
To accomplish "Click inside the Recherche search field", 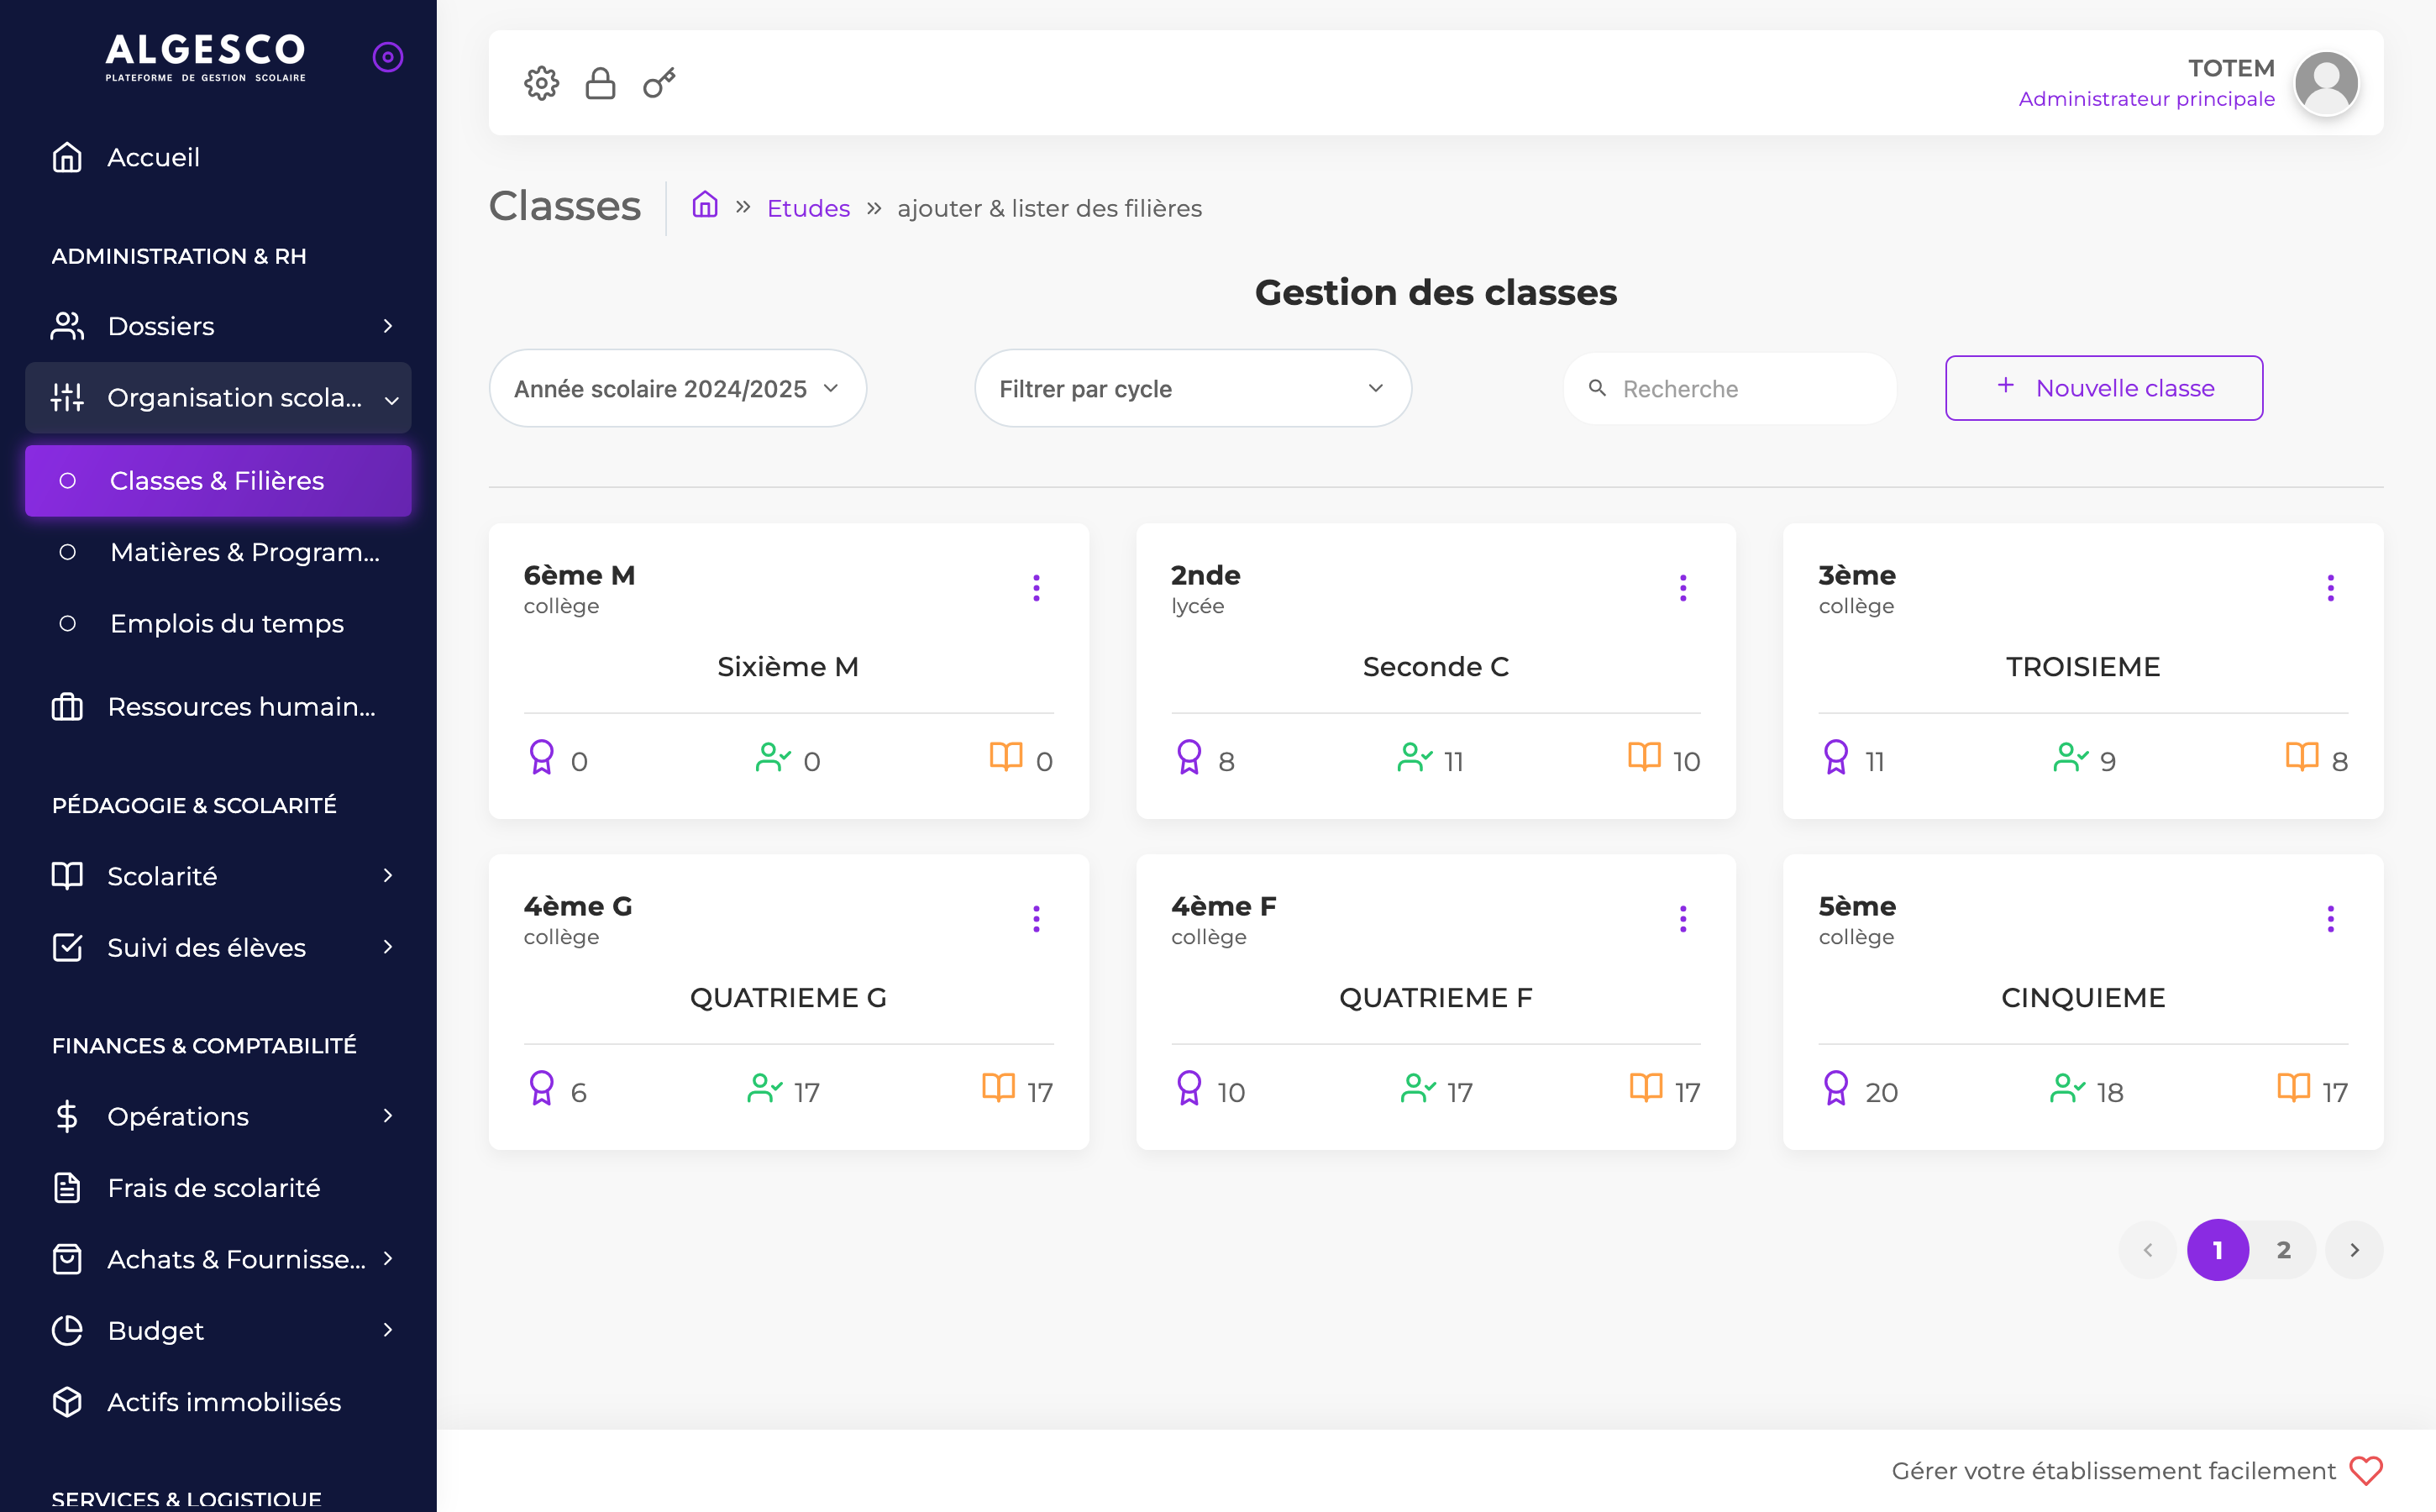I will pyautogui.click(x=1729, y=388).
